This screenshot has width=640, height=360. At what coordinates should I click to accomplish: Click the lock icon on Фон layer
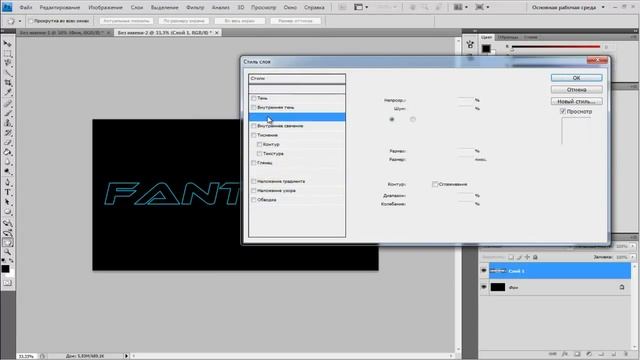(x=622, y=287)
